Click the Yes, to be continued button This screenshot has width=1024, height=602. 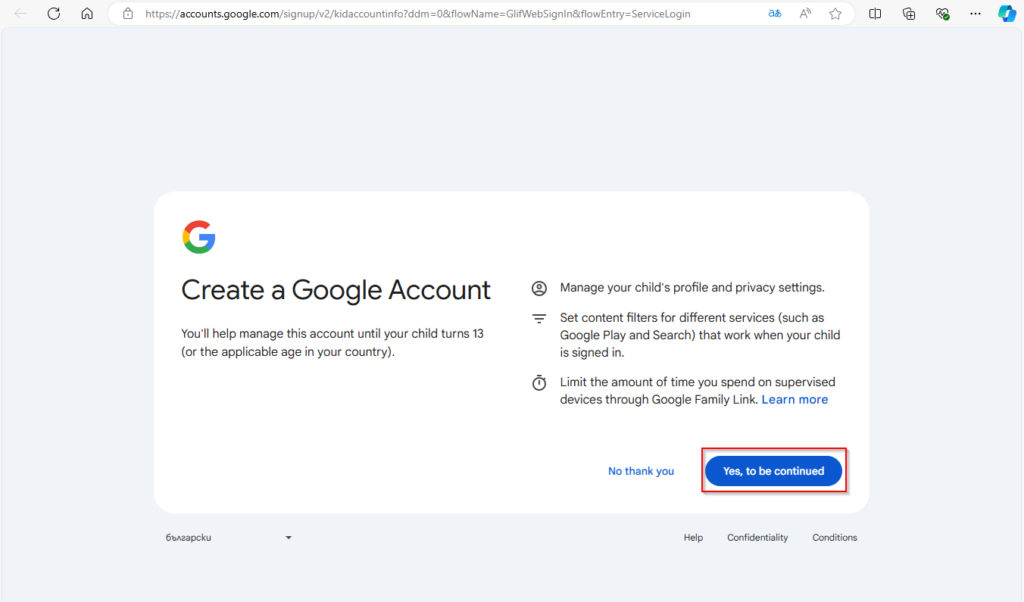pos(773,471)
